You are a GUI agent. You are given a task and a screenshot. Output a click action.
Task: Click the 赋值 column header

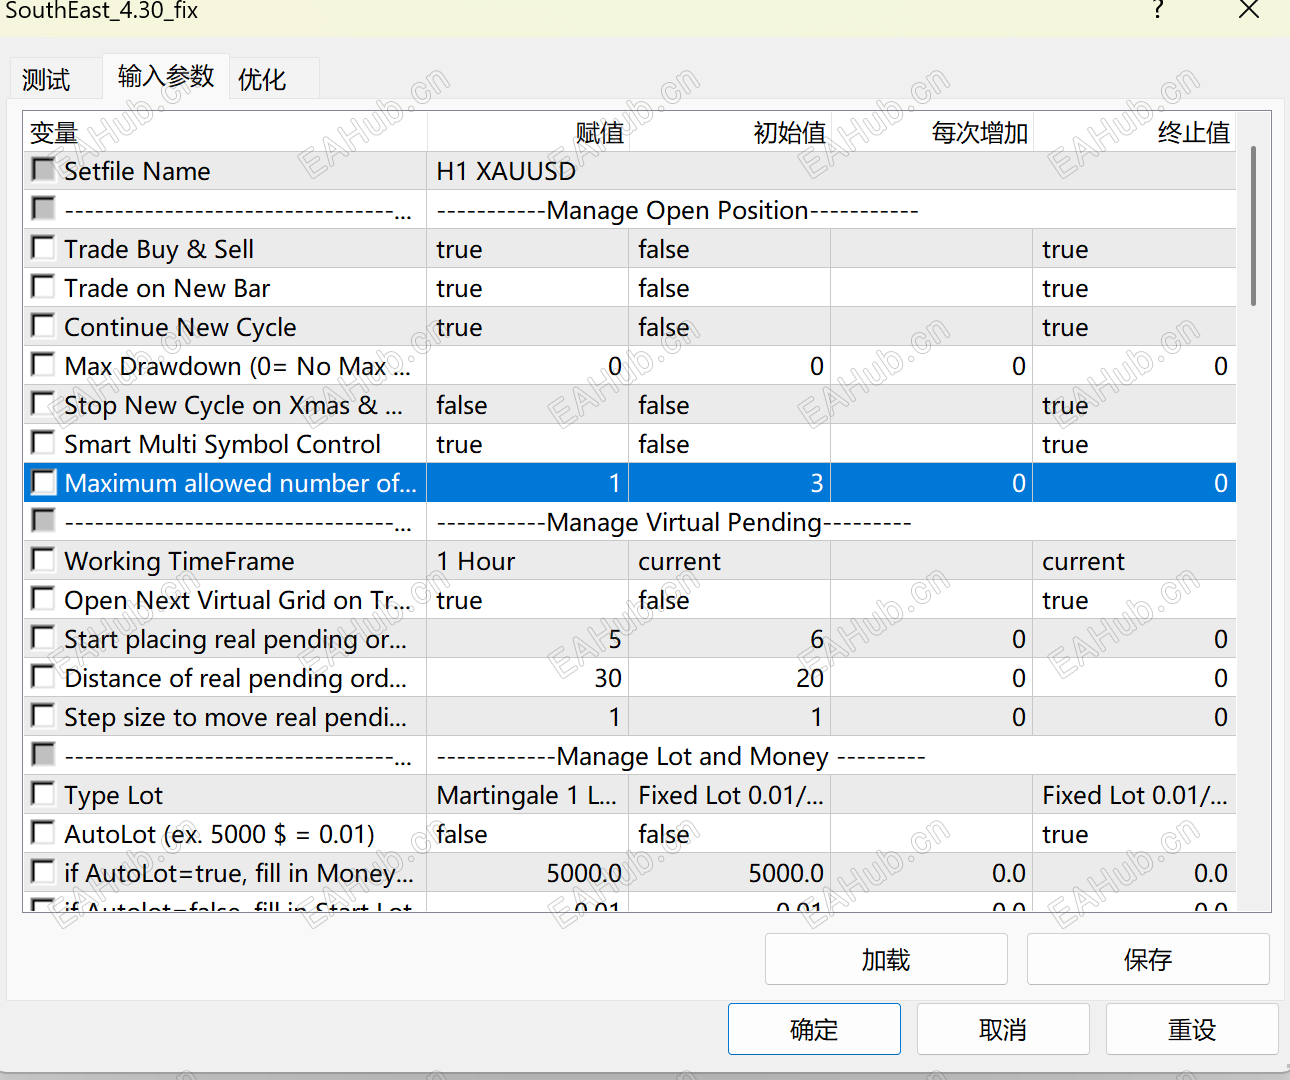(x=528, y=132)
